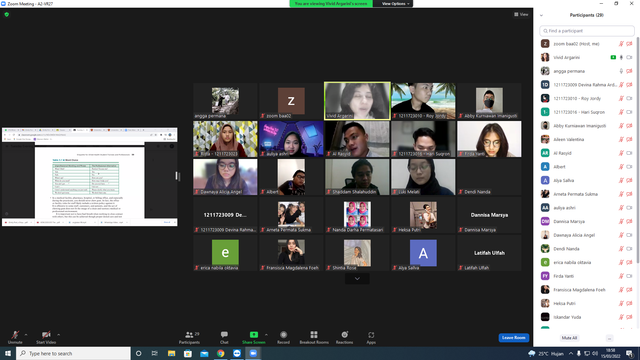Open the weather widget showing 25°C Hujan

[546, 353]
